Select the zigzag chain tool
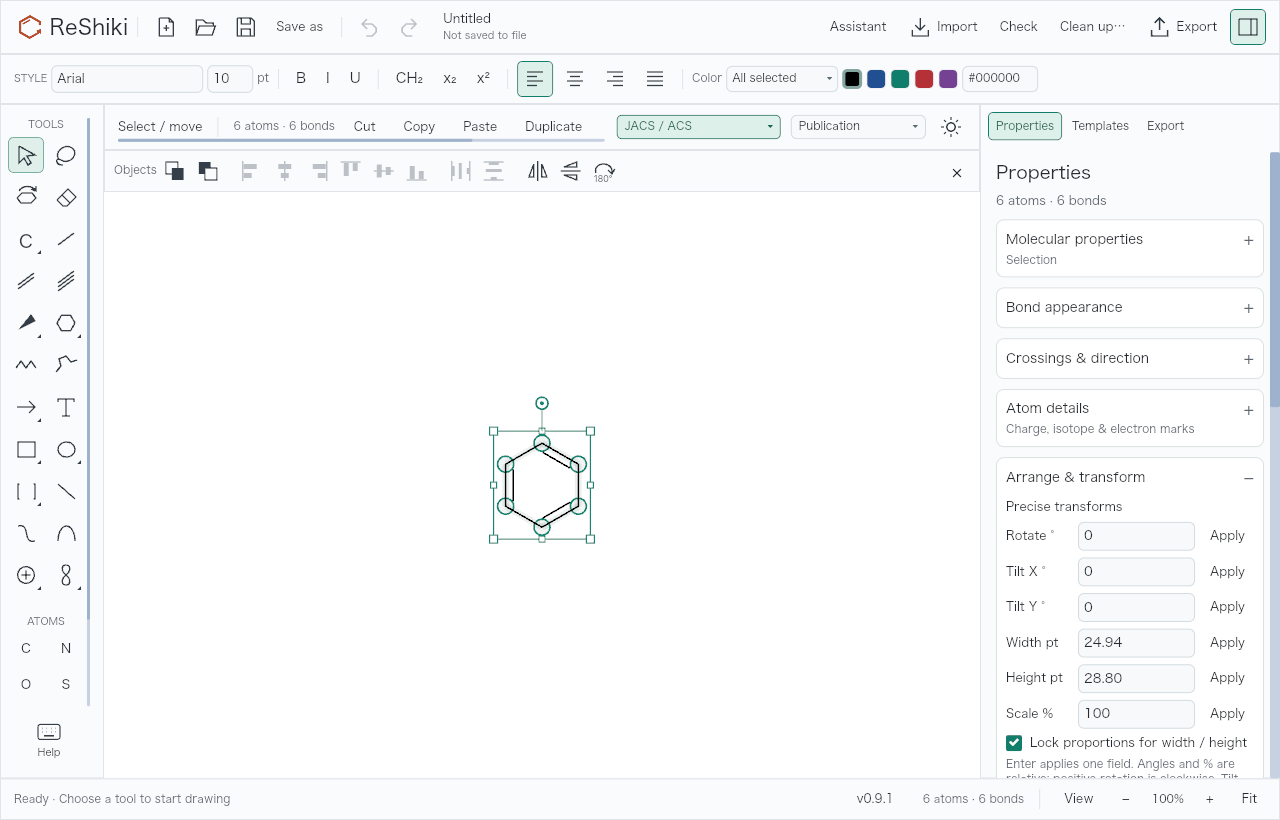 [26, 365]
